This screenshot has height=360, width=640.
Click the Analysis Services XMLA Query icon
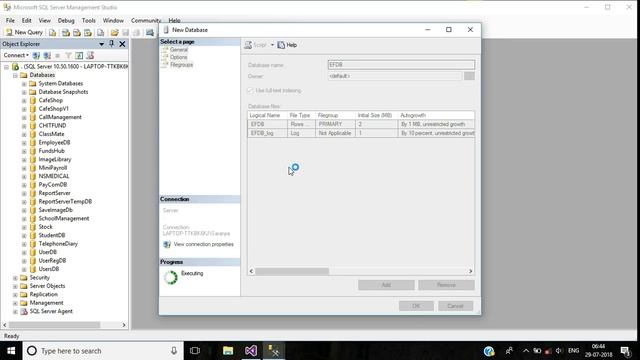pyautogui.click(x=88, y=32)
